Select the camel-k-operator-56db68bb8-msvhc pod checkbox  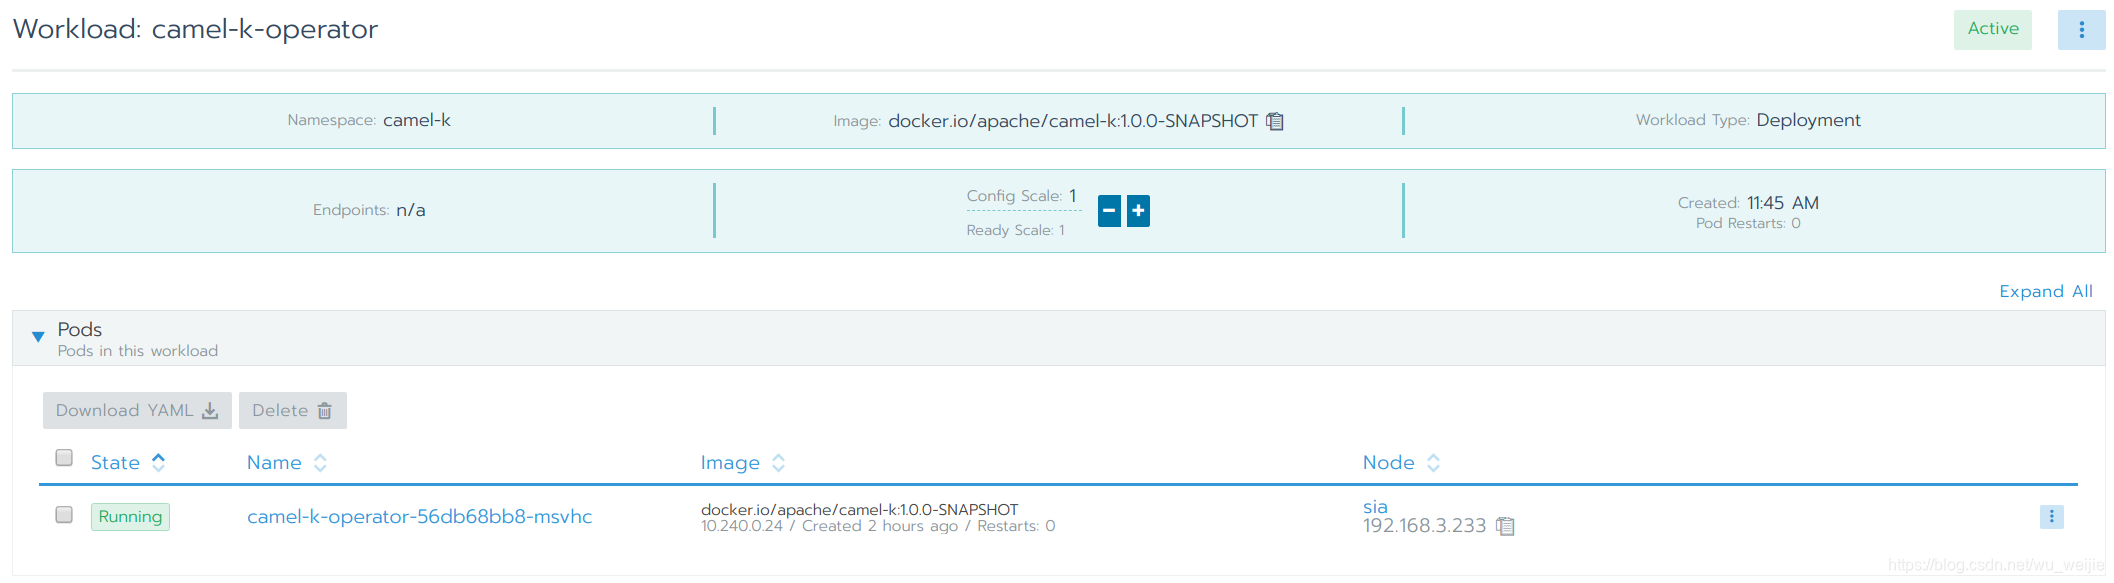(64, 515)
